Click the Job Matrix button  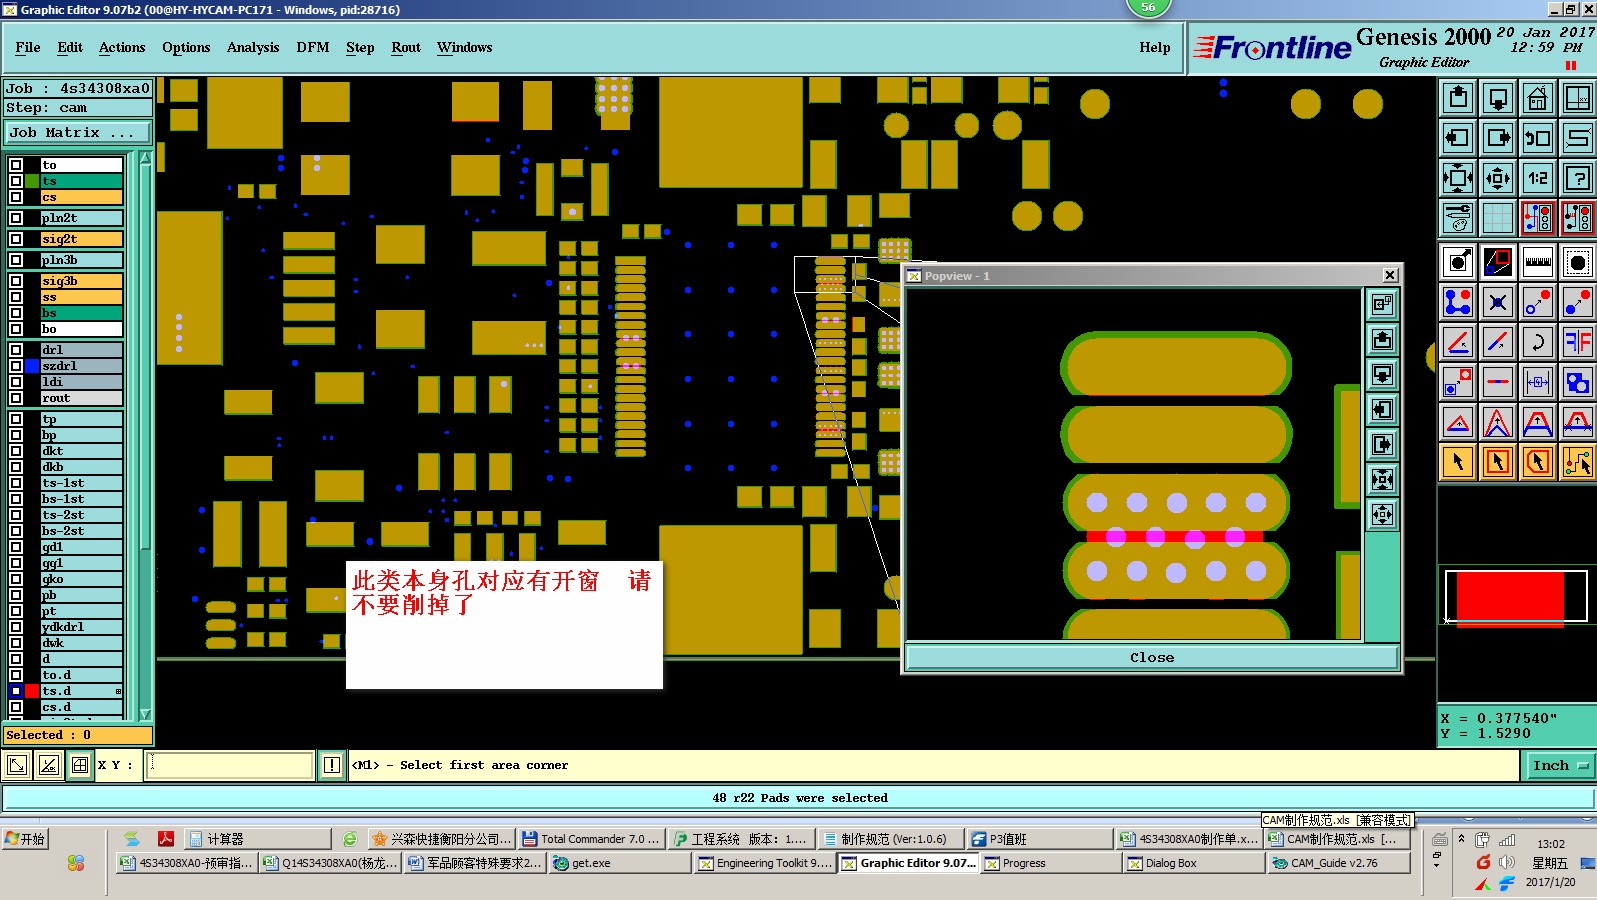coord(78,132)
